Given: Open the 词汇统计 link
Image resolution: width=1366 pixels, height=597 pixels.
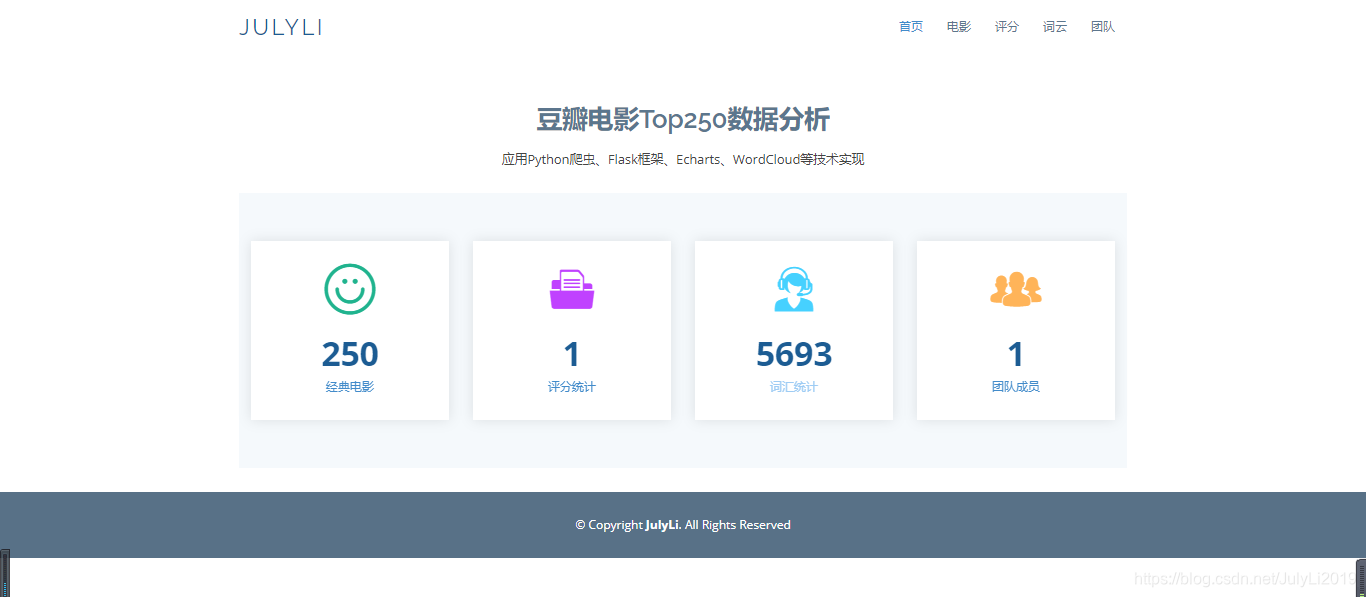Looking at the screenshot, I should [794, 386].
